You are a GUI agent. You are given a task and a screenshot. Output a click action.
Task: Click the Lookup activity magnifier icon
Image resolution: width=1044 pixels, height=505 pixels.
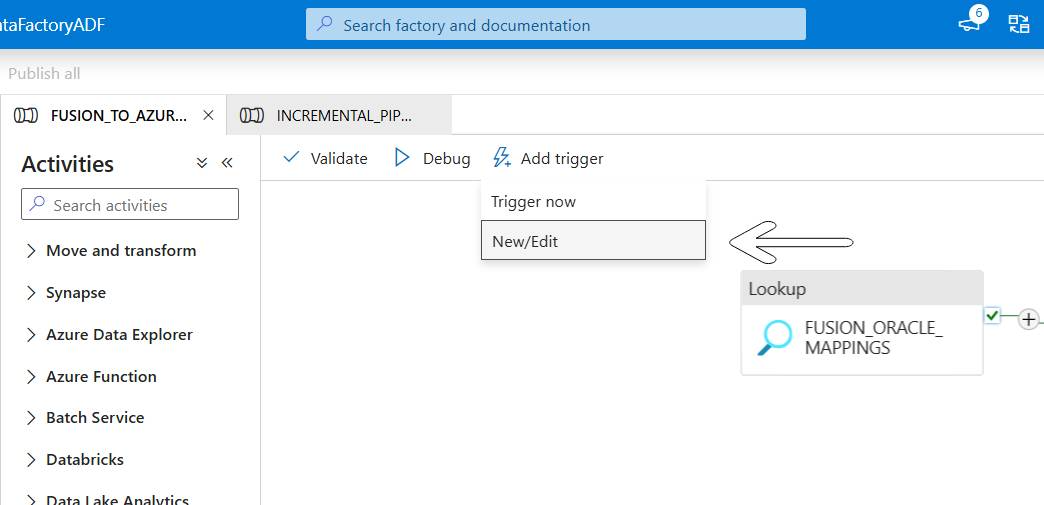coord(774,338)
